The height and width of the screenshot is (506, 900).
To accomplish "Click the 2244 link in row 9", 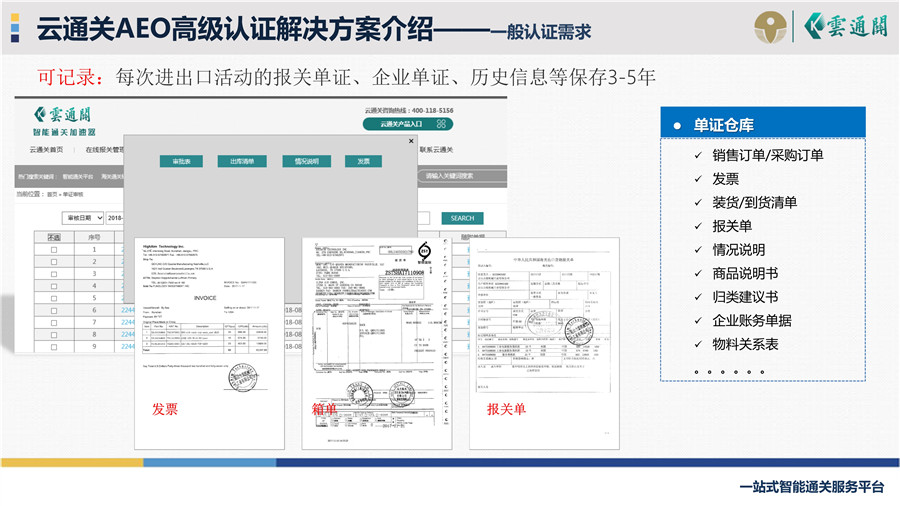I will click(127, 347).
